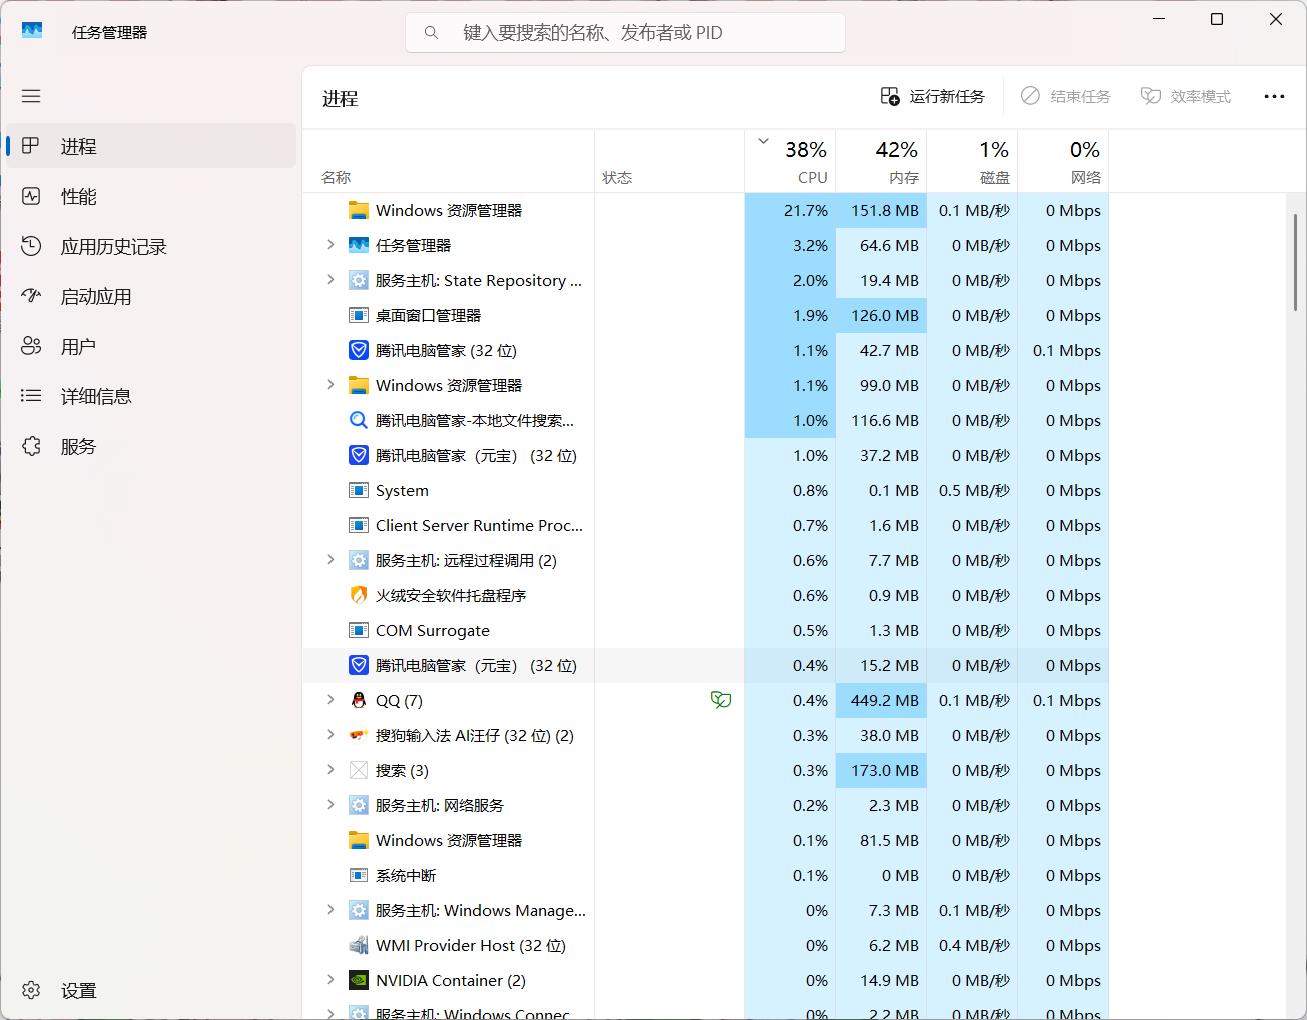Viewport: 1307px width, 1020px height.
Task: Open the 用户 tab
Action: click(x=151, y=346)
